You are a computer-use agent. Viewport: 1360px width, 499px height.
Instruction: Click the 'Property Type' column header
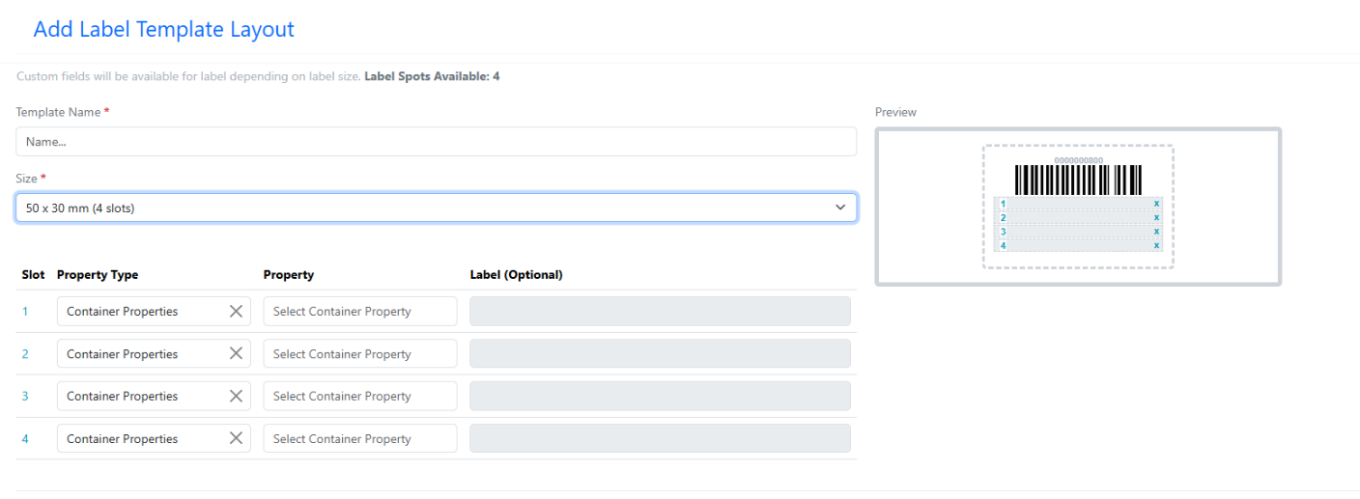coord(98,275)
